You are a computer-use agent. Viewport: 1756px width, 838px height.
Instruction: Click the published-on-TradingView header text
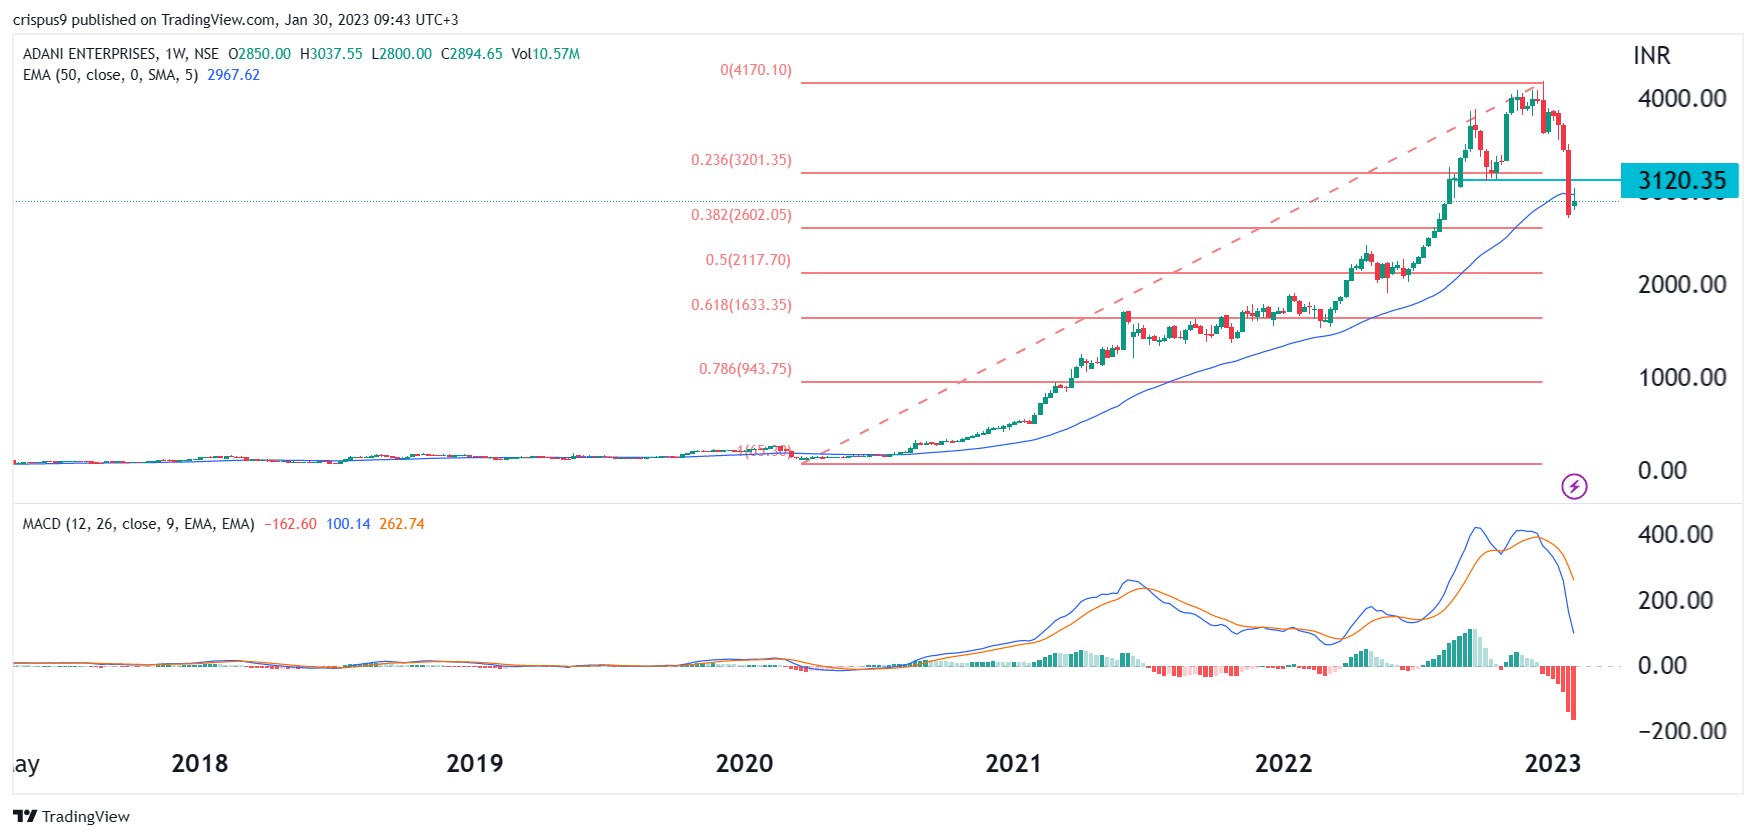(236, 20)
